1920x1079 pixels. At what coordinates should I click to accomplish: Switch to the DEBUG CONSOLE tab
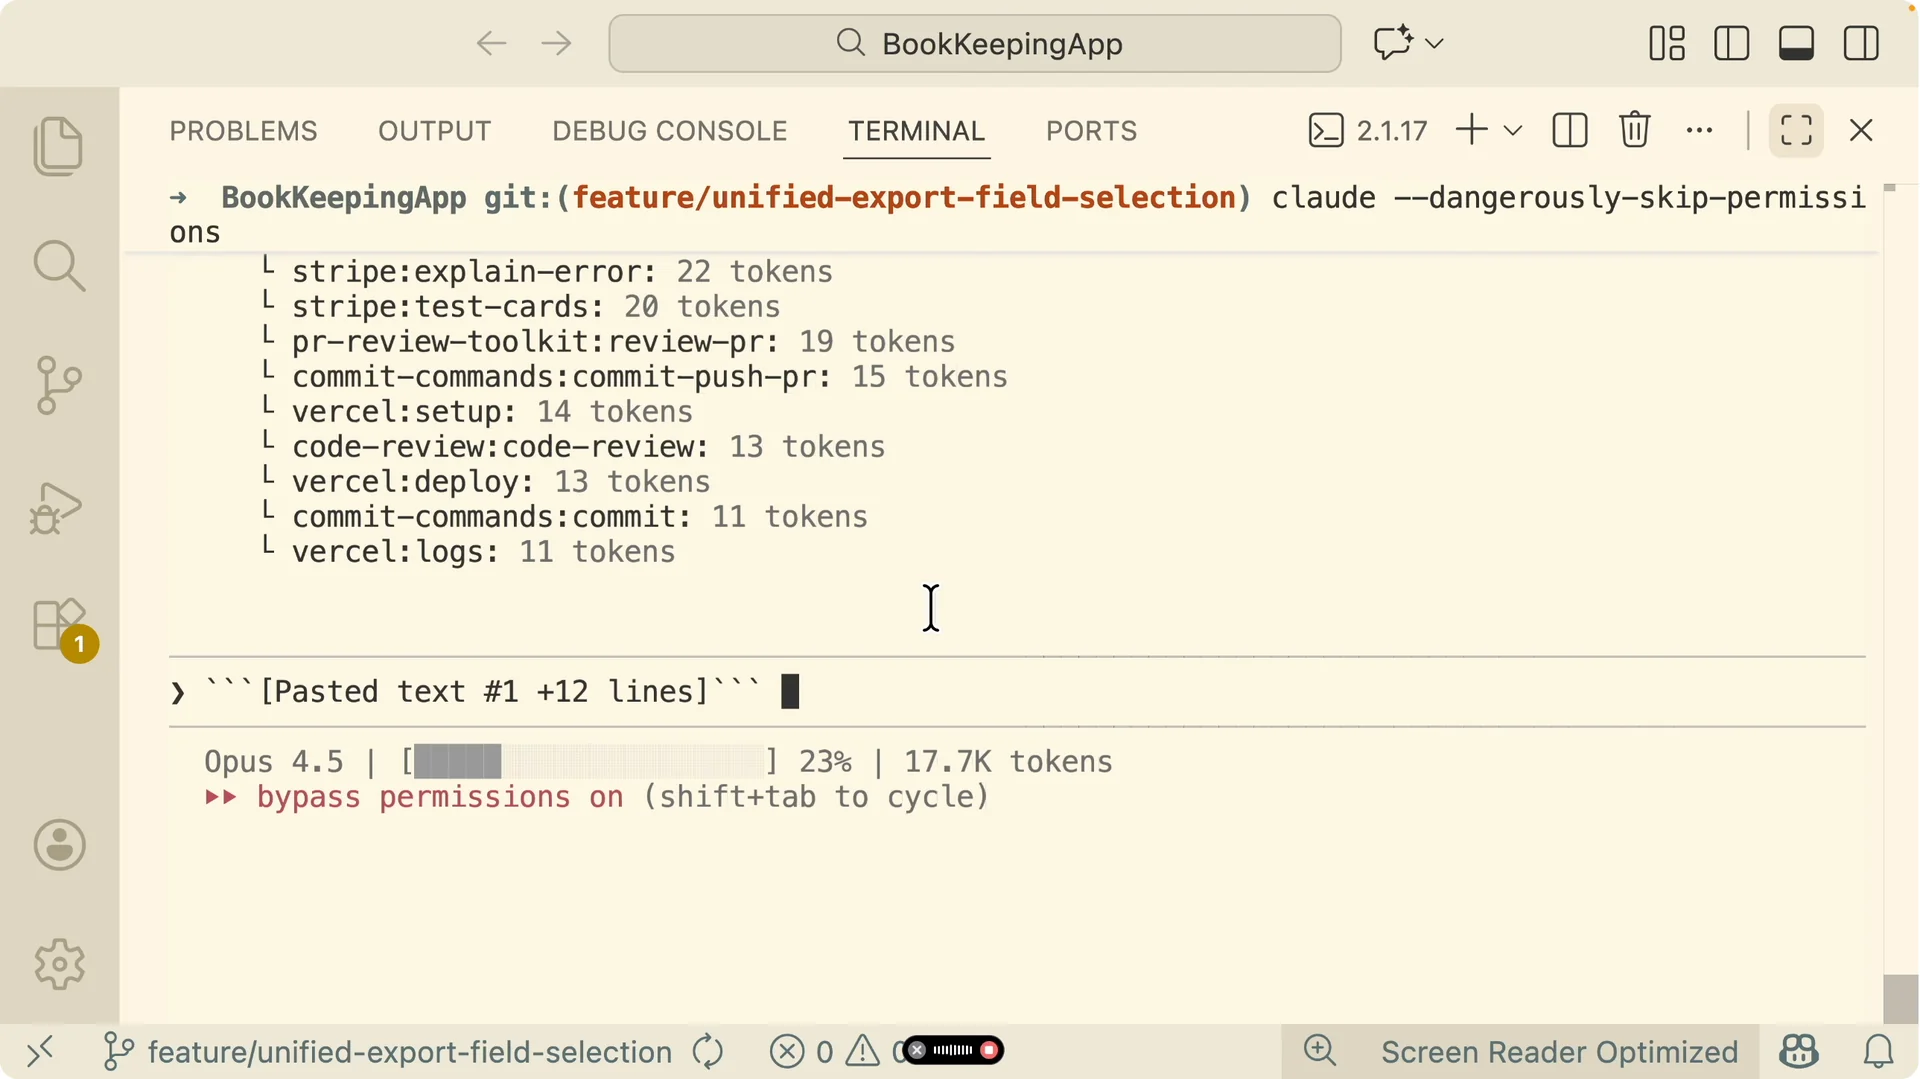coord(670,131)
